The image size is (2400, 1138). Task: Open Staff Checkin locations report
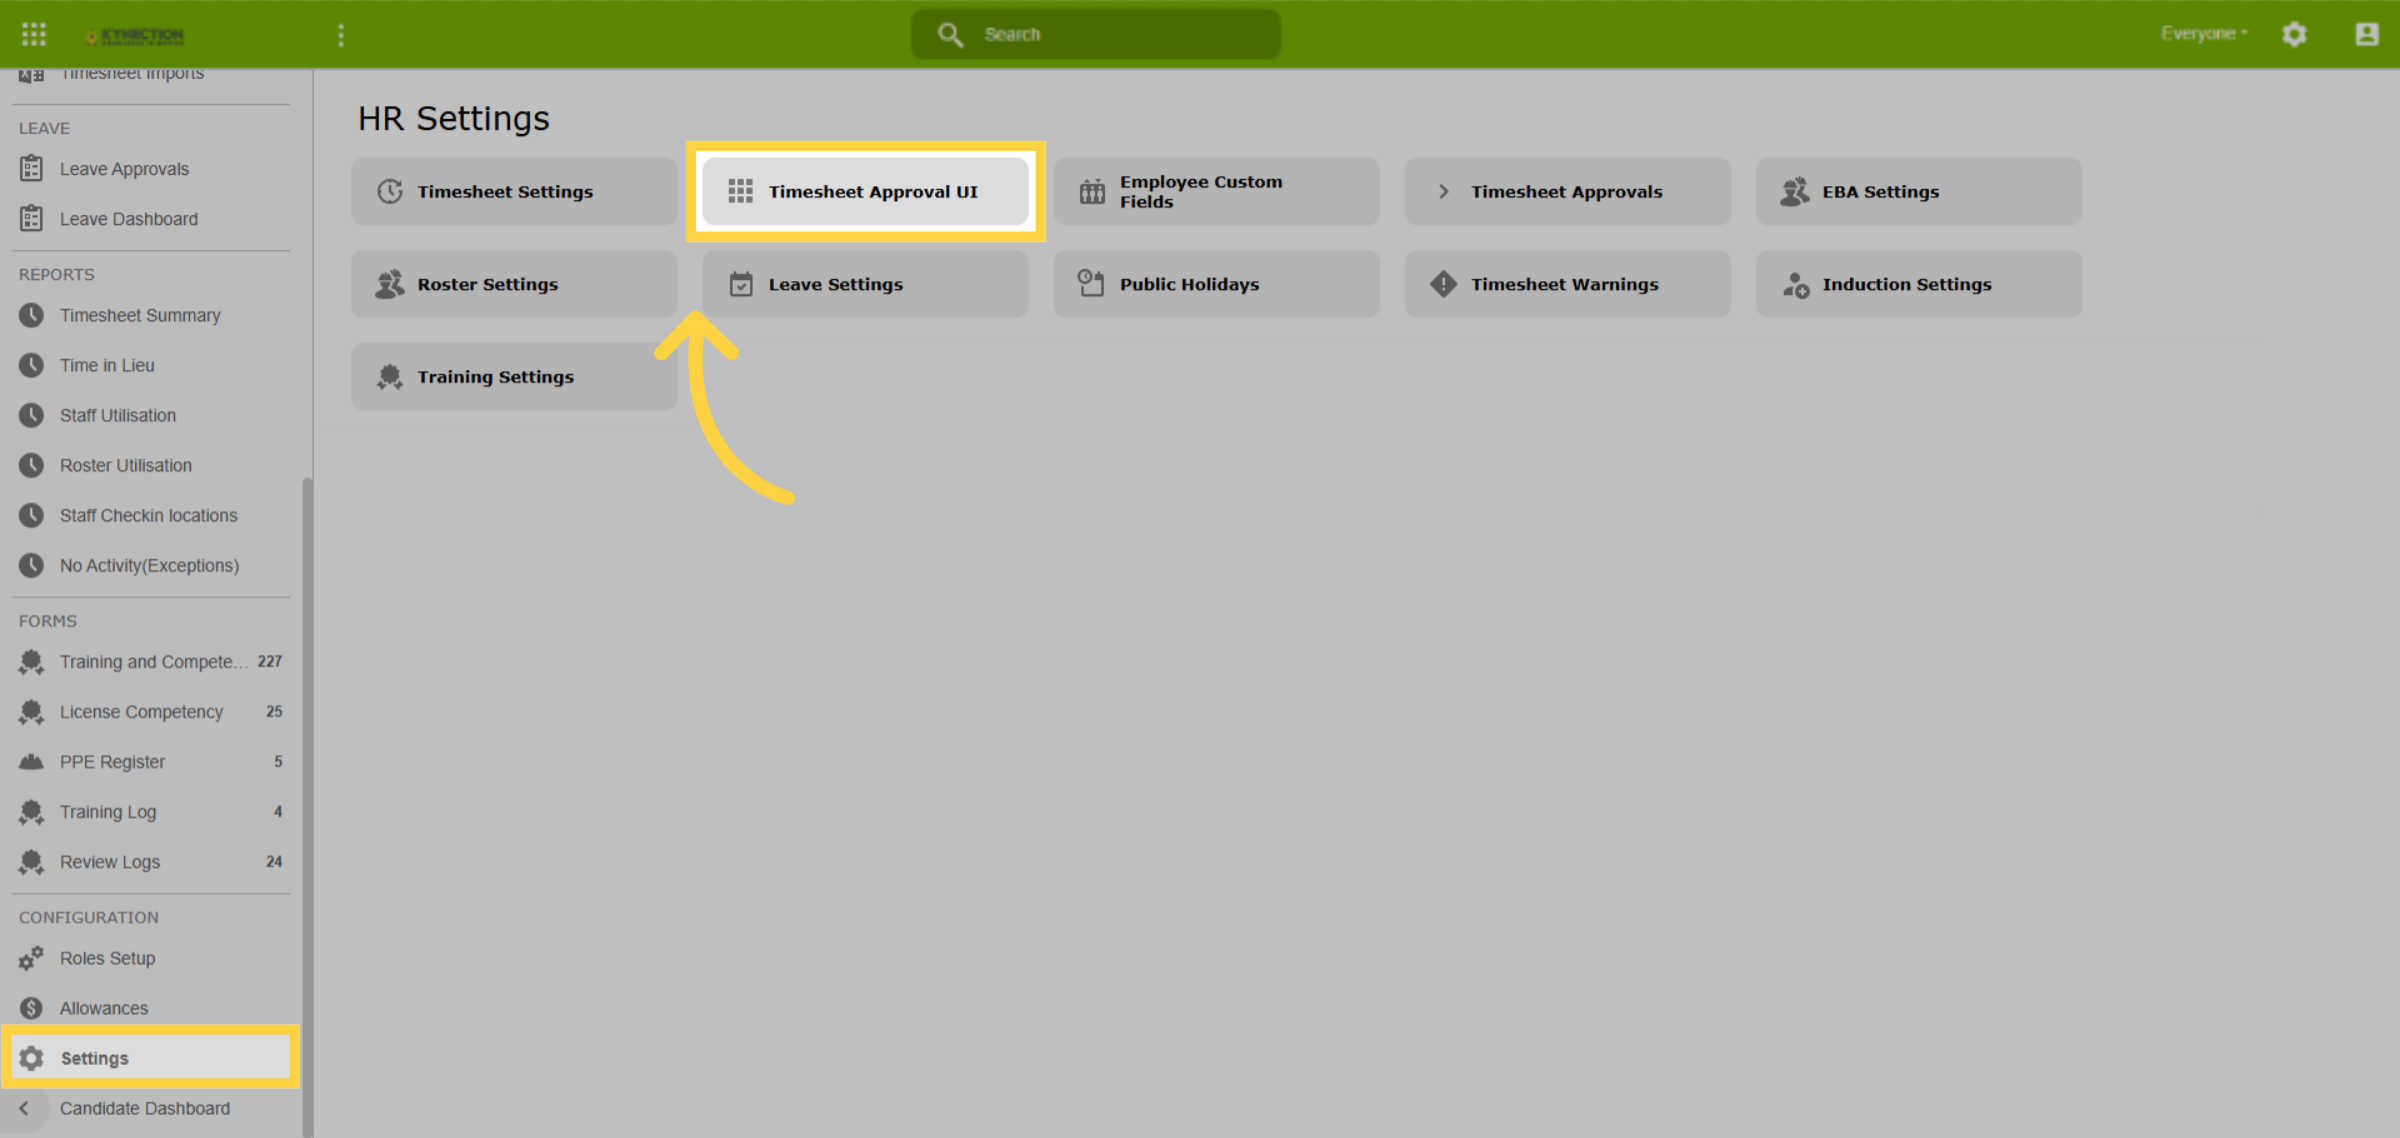coord(150,515)
